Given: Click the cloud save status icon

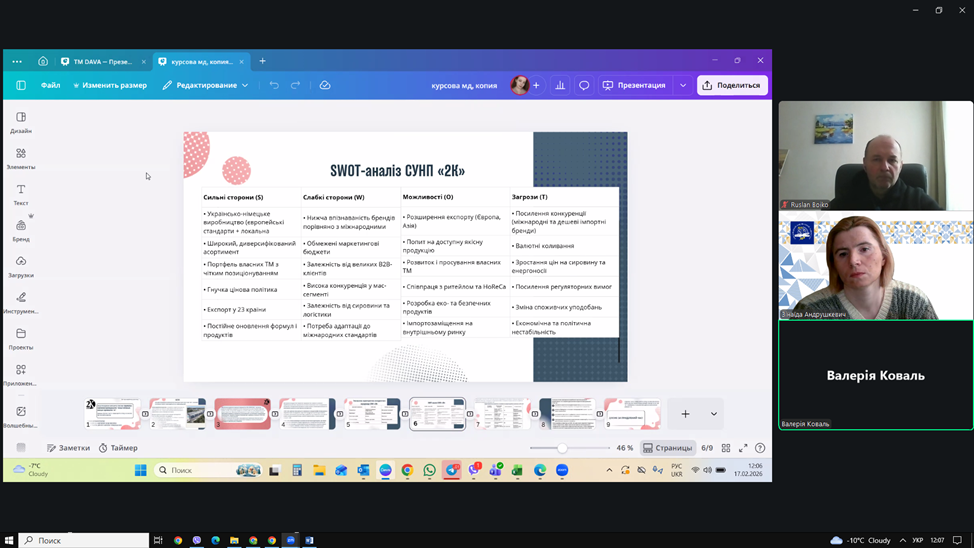Looking at the screenshot, I should point(325,85).
